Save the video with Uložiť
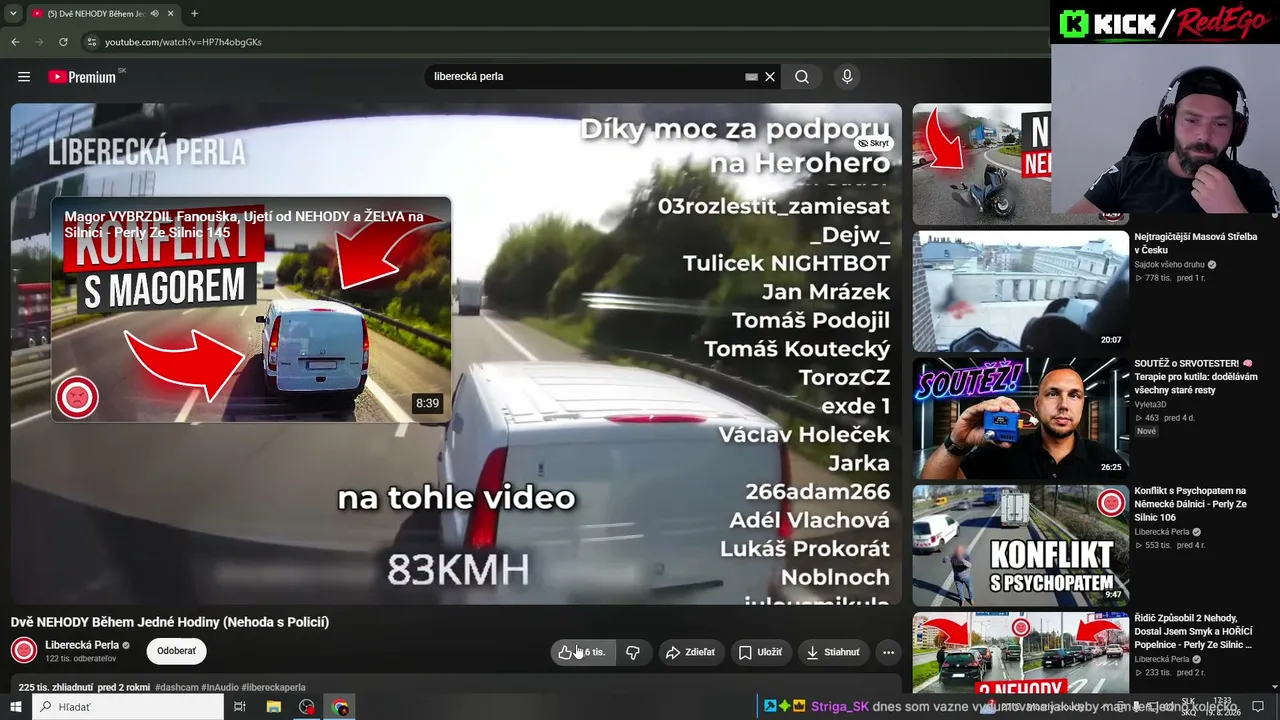Viewport: 1280px width, 720px height. pos(760,652)
